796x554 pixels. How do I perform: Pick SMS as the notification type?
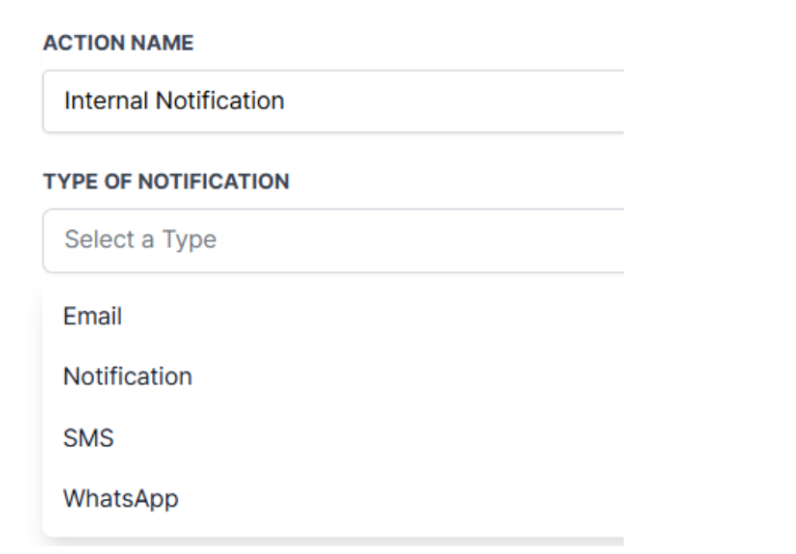point(88,438)
